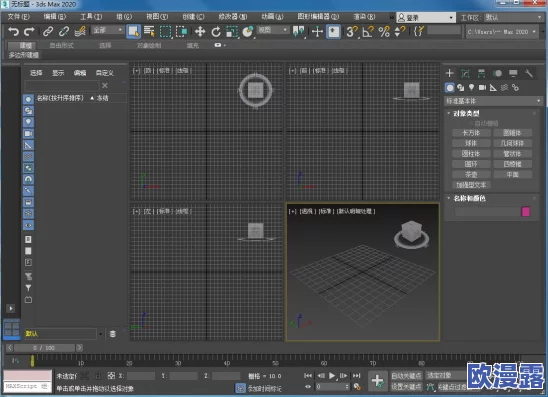Click the 茶壶 teapot button
Viewport: 548px width, 397px height.
tap(471, 174)
